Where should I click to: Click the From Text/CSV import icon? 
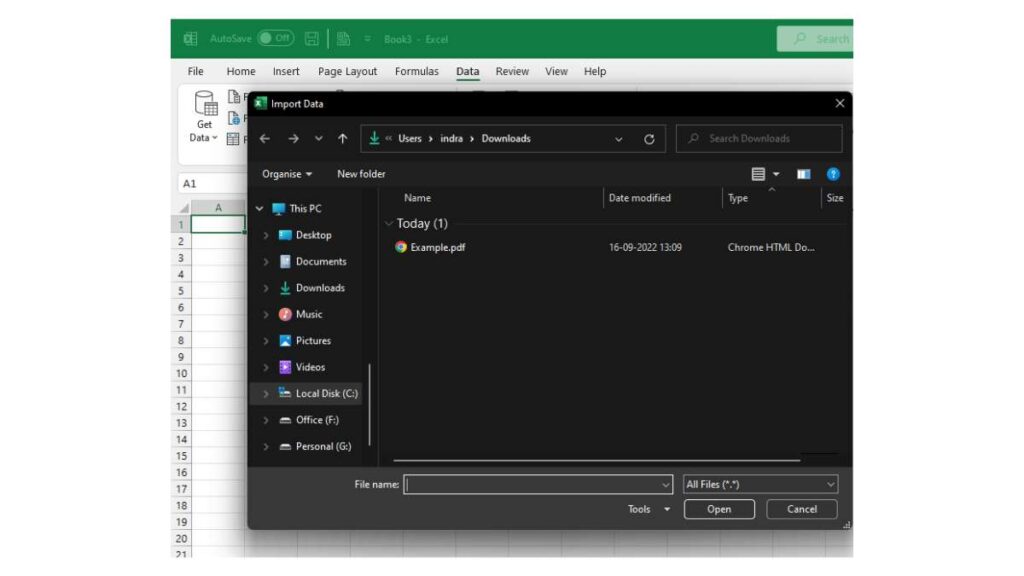click(x=233, y=97)
